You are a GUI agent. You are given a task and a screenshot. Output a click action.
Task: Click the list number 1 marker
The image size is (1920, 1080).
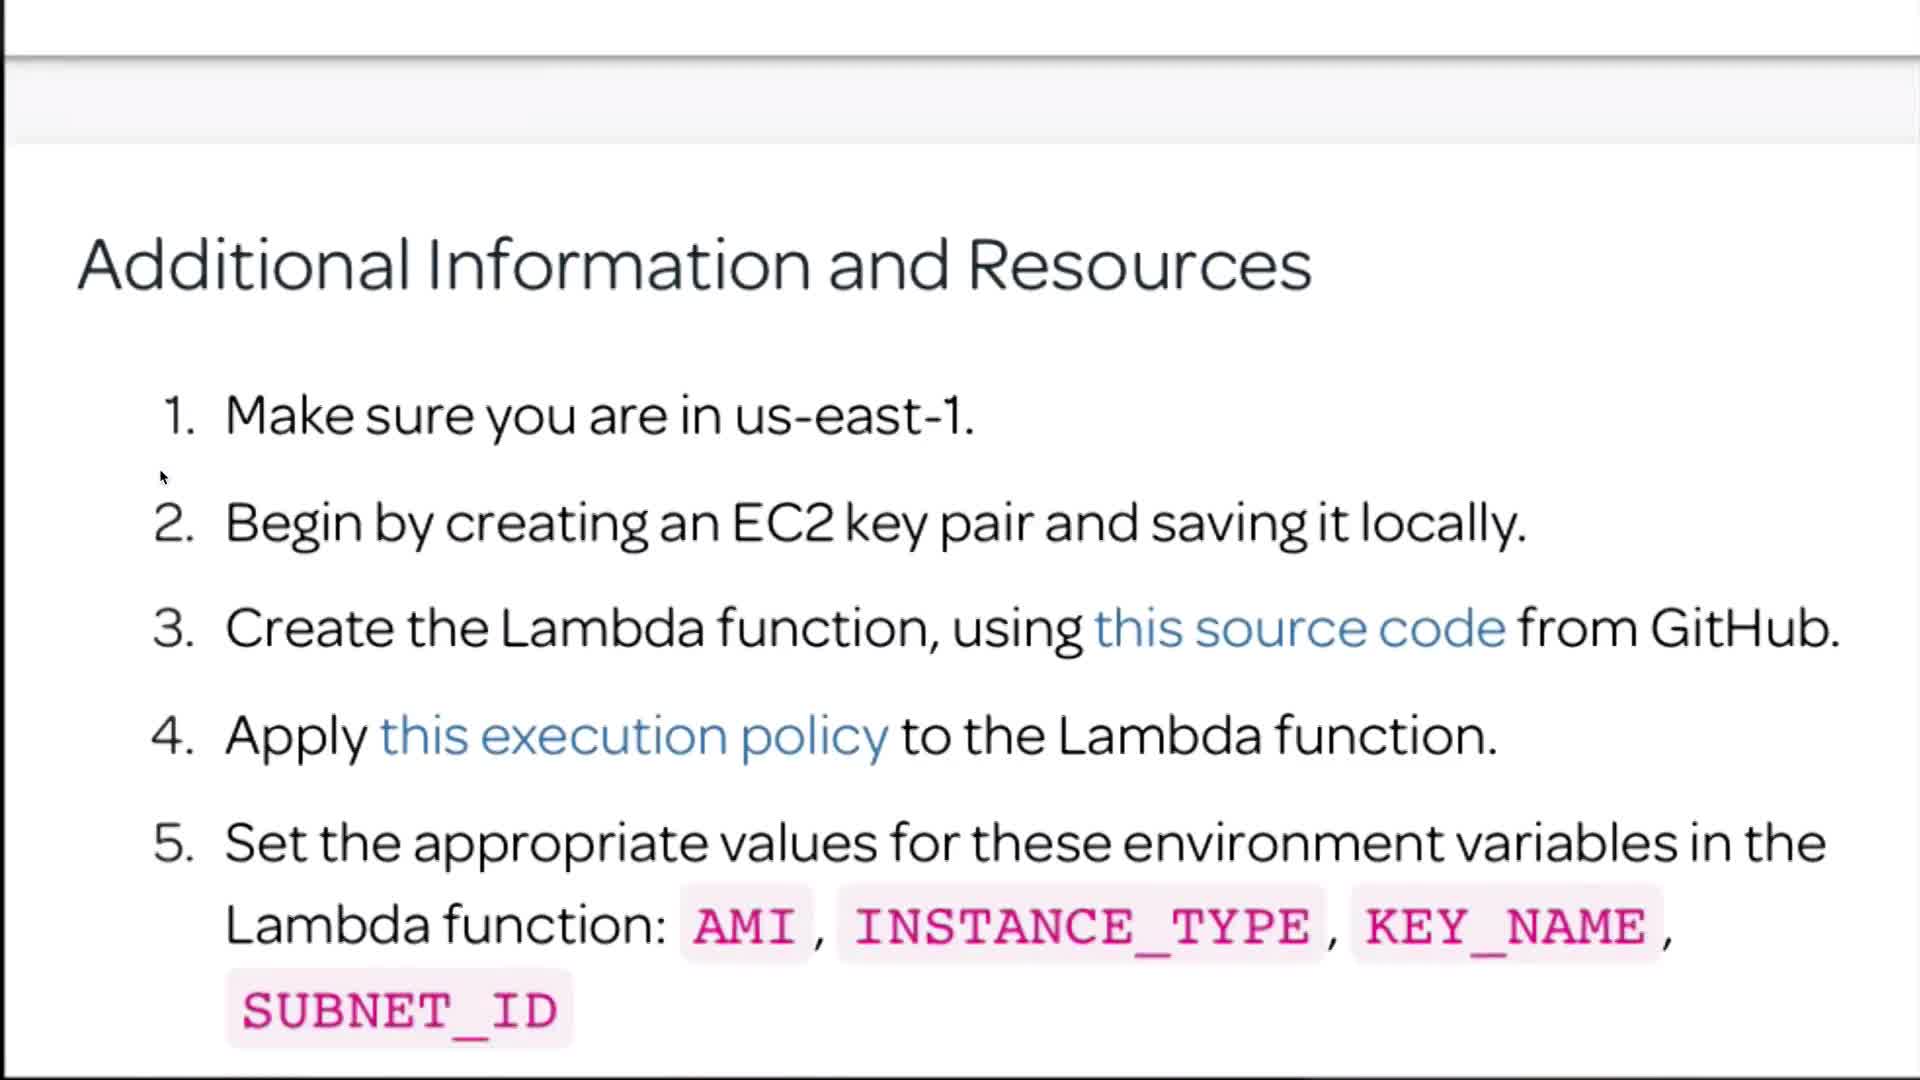(178, 416)
